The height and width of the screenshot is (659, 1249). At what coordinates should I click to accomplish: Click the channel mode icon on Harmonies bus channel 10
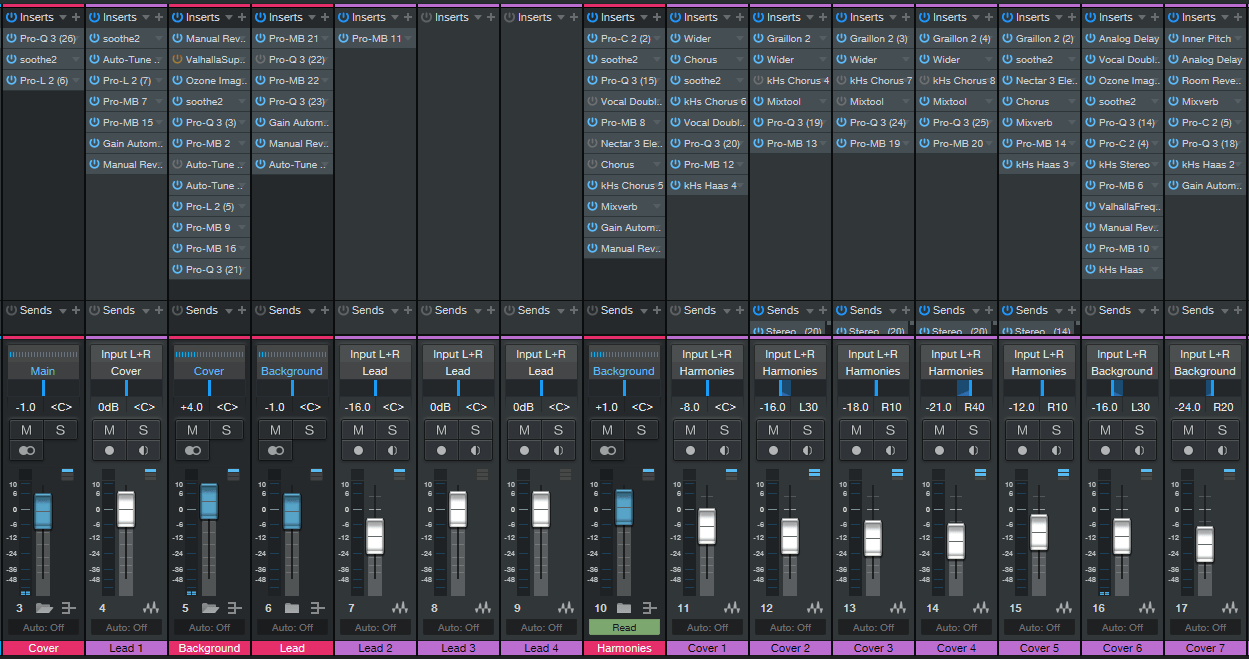(607, 451)
